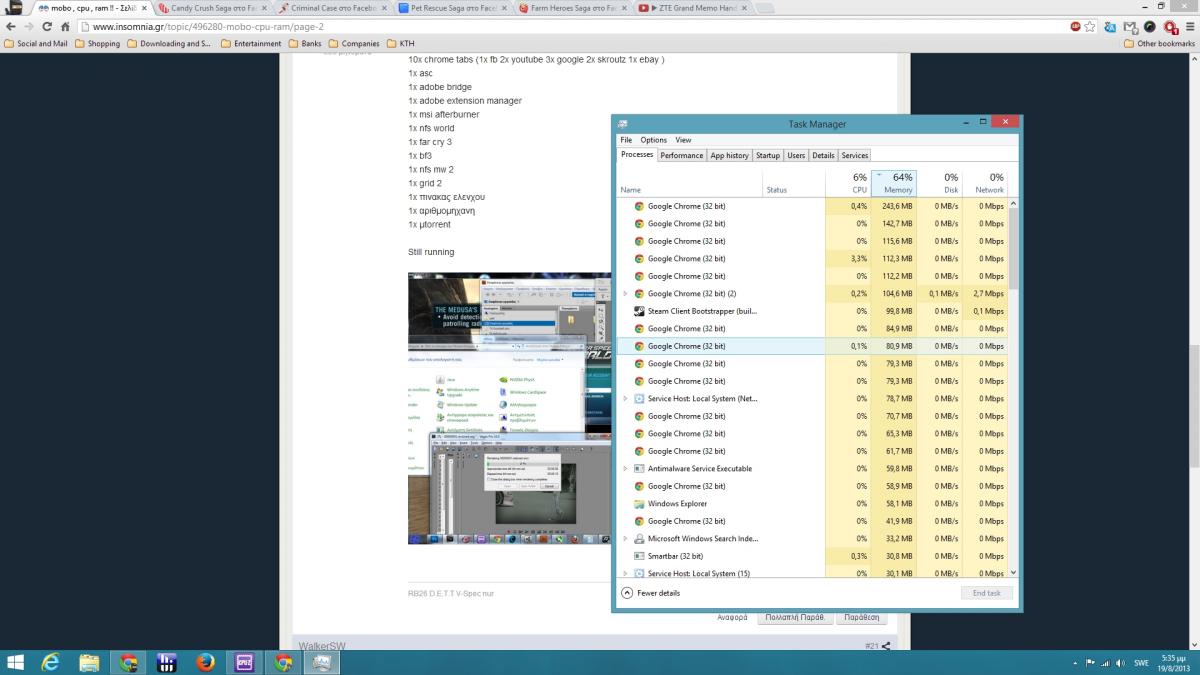Expand Service Host: Local System (Net...) group
The width and height of the screenshot is (1200, 675).
(625, 398)
